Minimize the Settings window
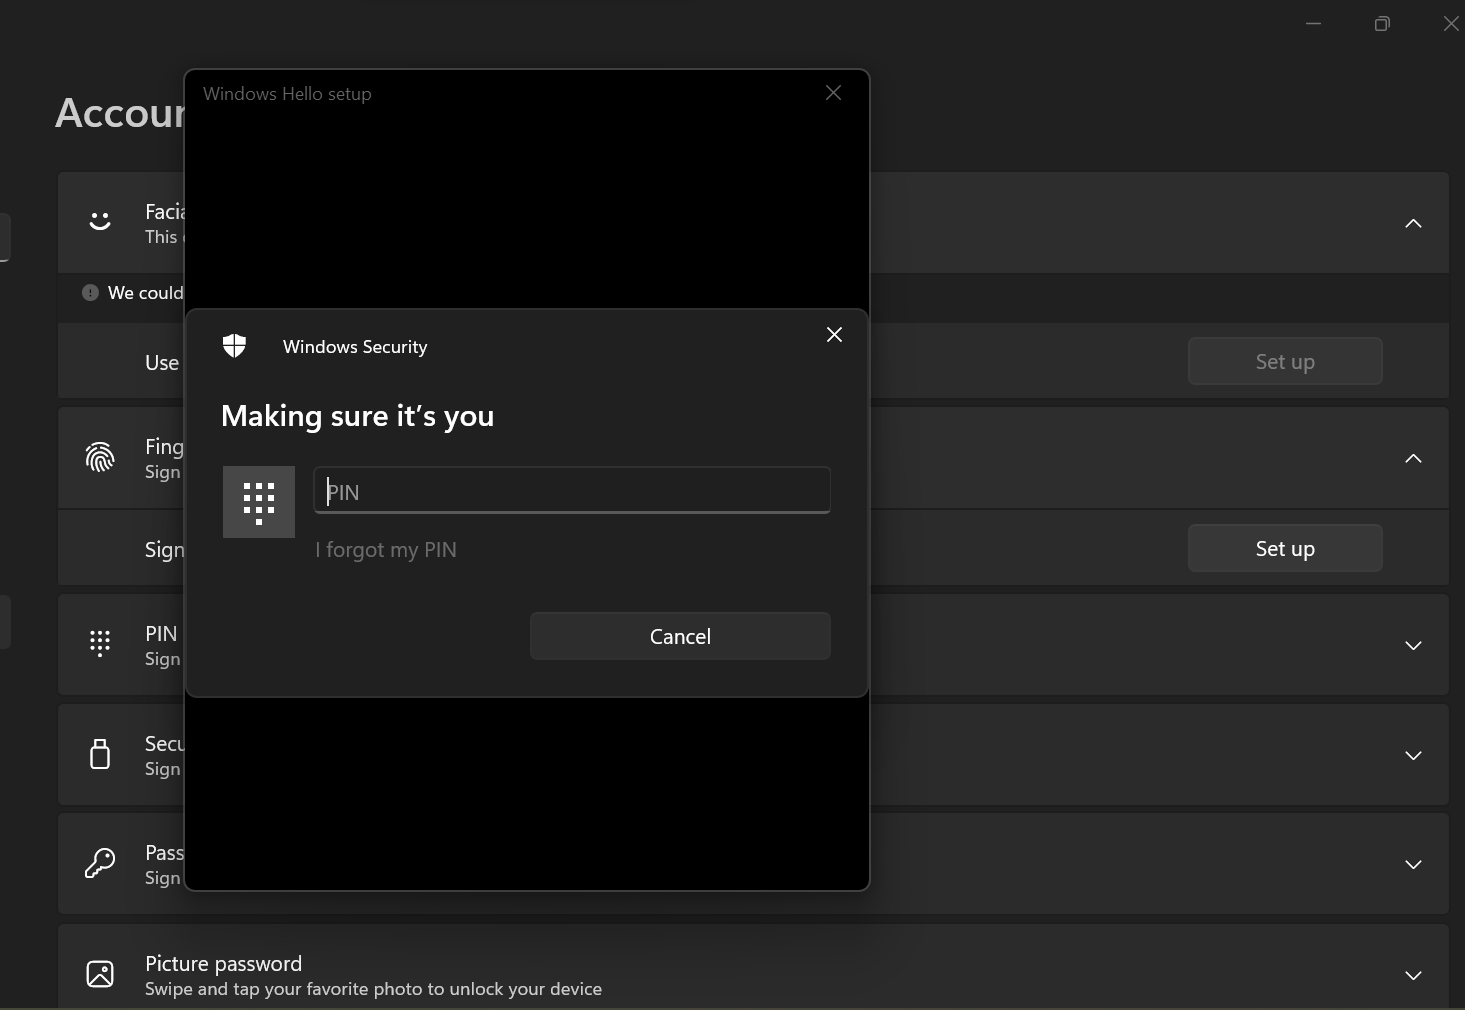The image size is (1465, 1010). (1313, 23)
